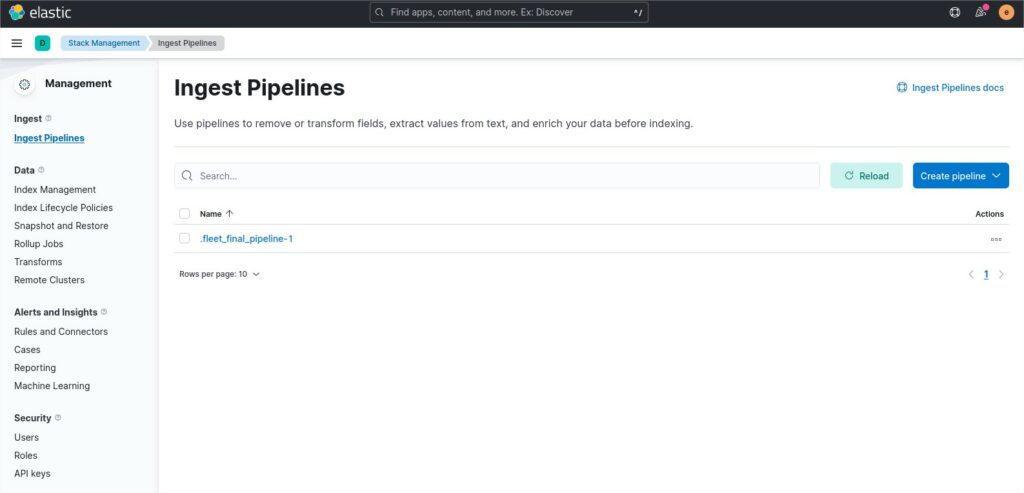This screenshot has width=1024, height=493.
Task: Select all pipelines checkbox in header
Action: pyautogui.click(x=185, y=214)
